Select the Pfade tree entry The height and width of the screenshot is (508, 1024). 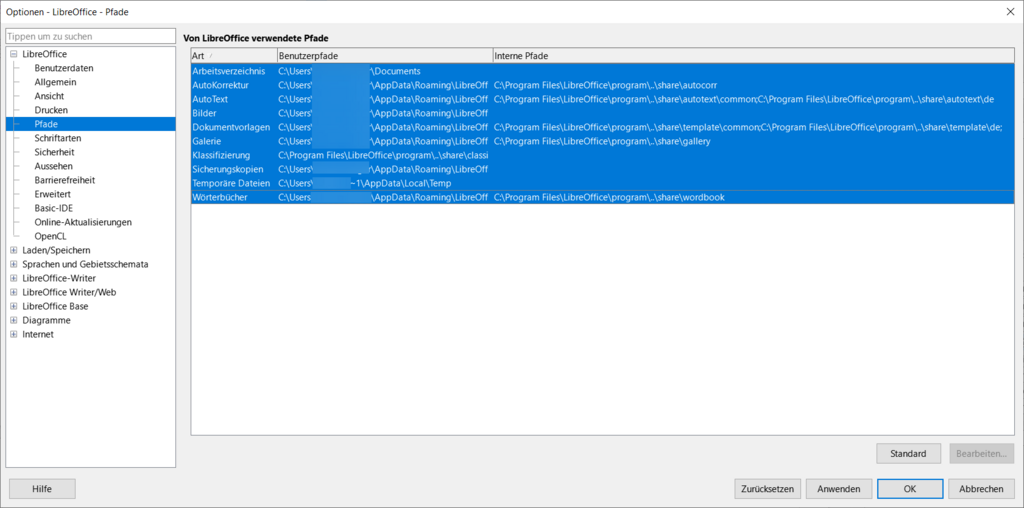[x=90, y=124]
